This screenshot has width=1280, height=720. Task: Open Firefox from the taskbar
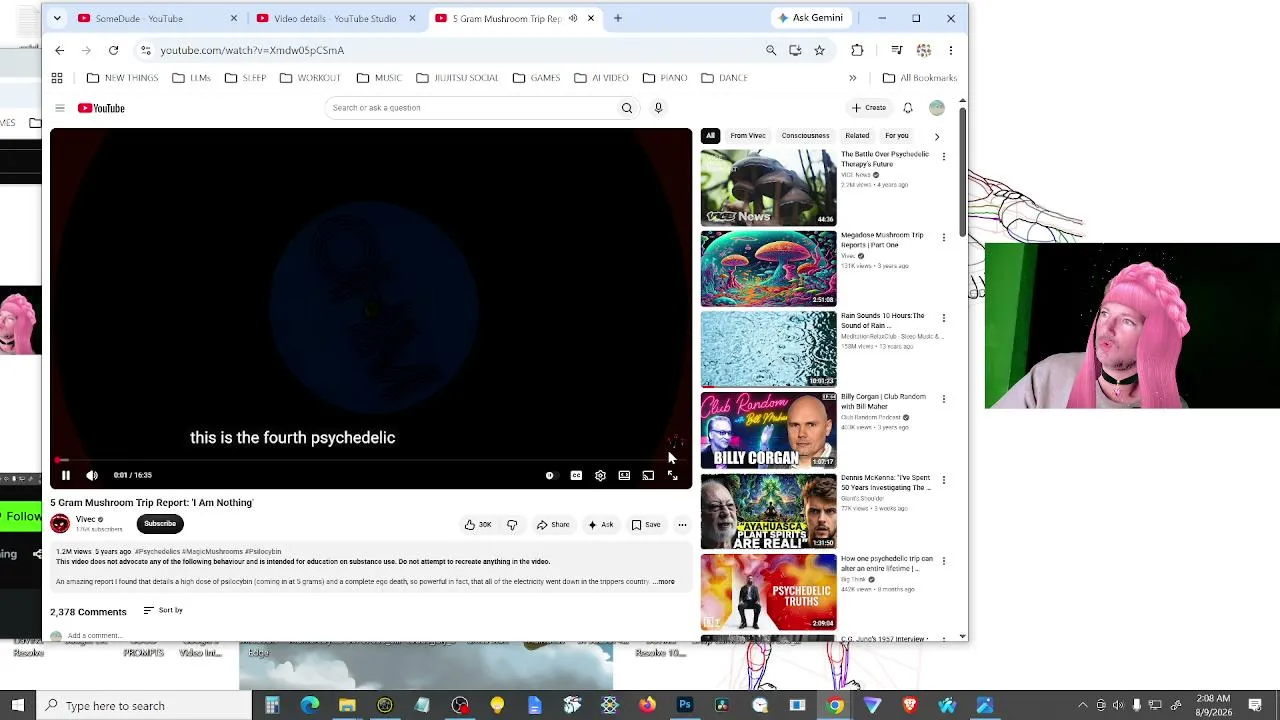(647, 706)
